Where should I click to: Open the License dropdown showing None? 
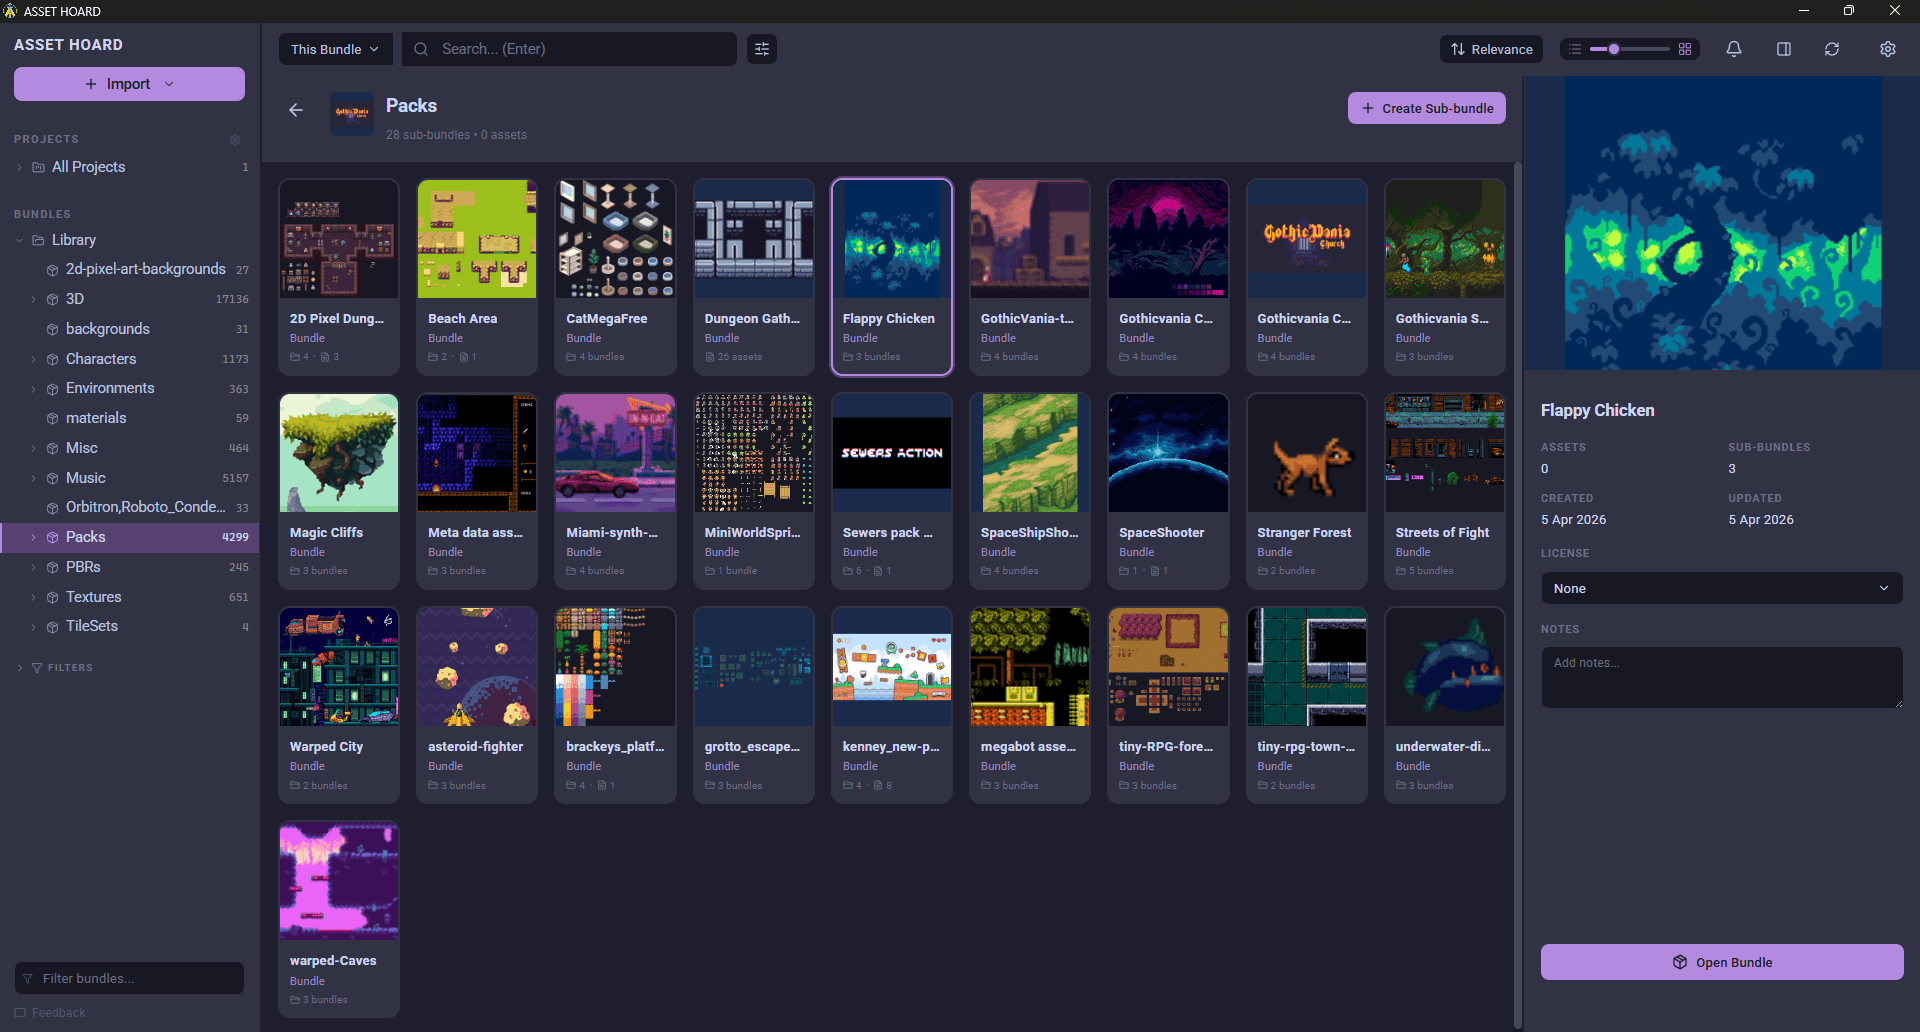[1720, 588]
